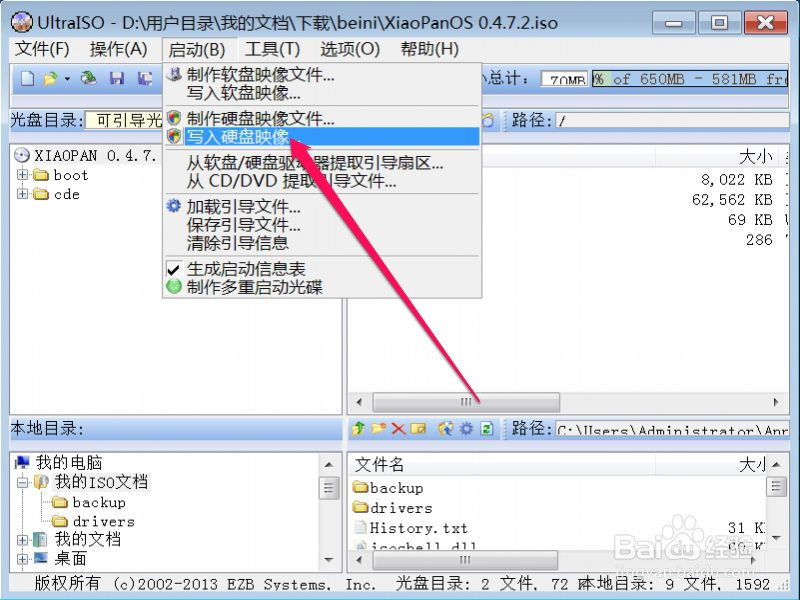Screen dimensions: 800x600
Task: Expand the boot folder tree node
Action: pyautogui.click(x=22, y=175)
